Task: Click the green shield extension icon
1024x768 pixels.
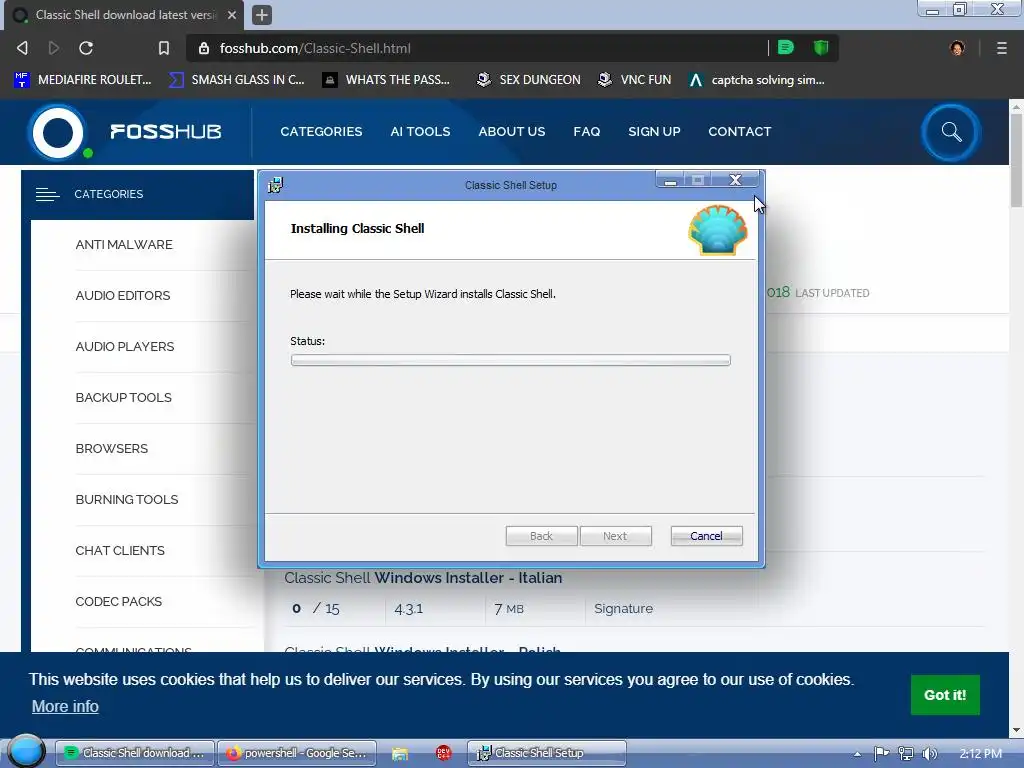Action: (x=821, y=48)
